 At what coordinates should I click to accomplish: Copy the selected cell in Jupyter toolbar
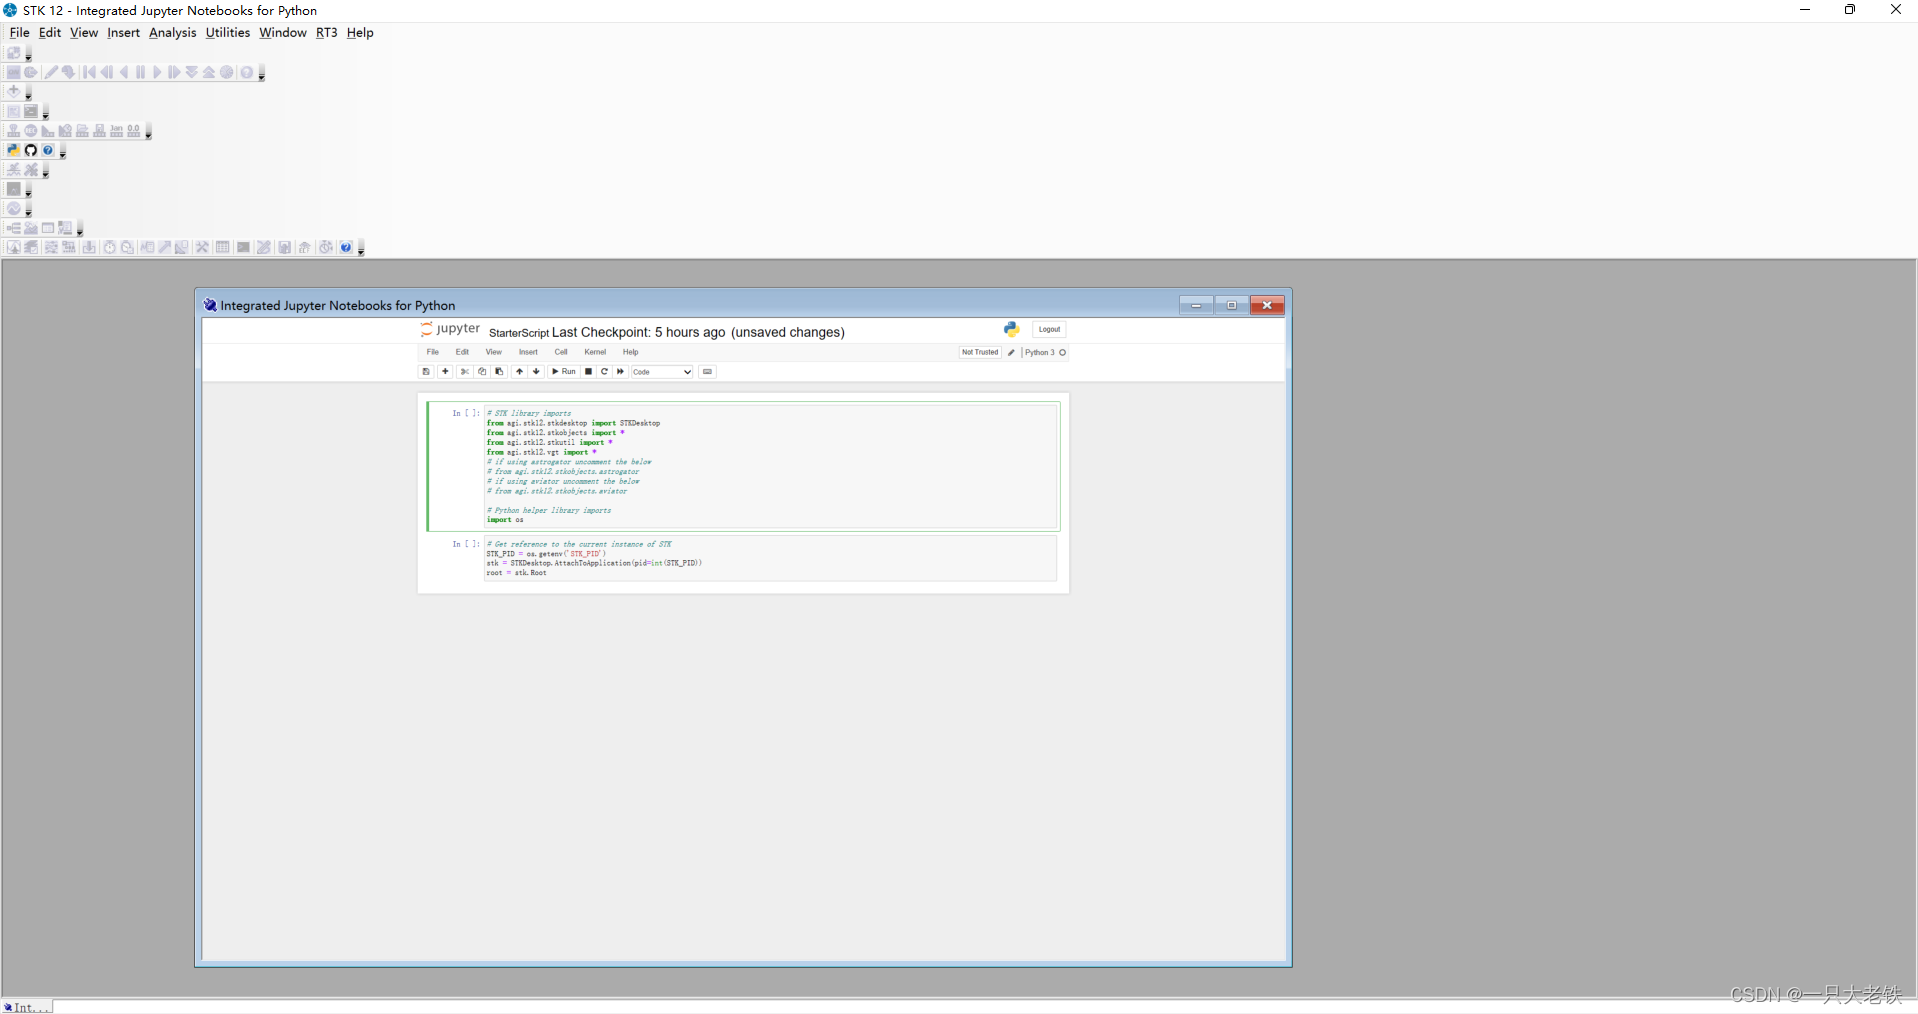(x=482, y=372)
